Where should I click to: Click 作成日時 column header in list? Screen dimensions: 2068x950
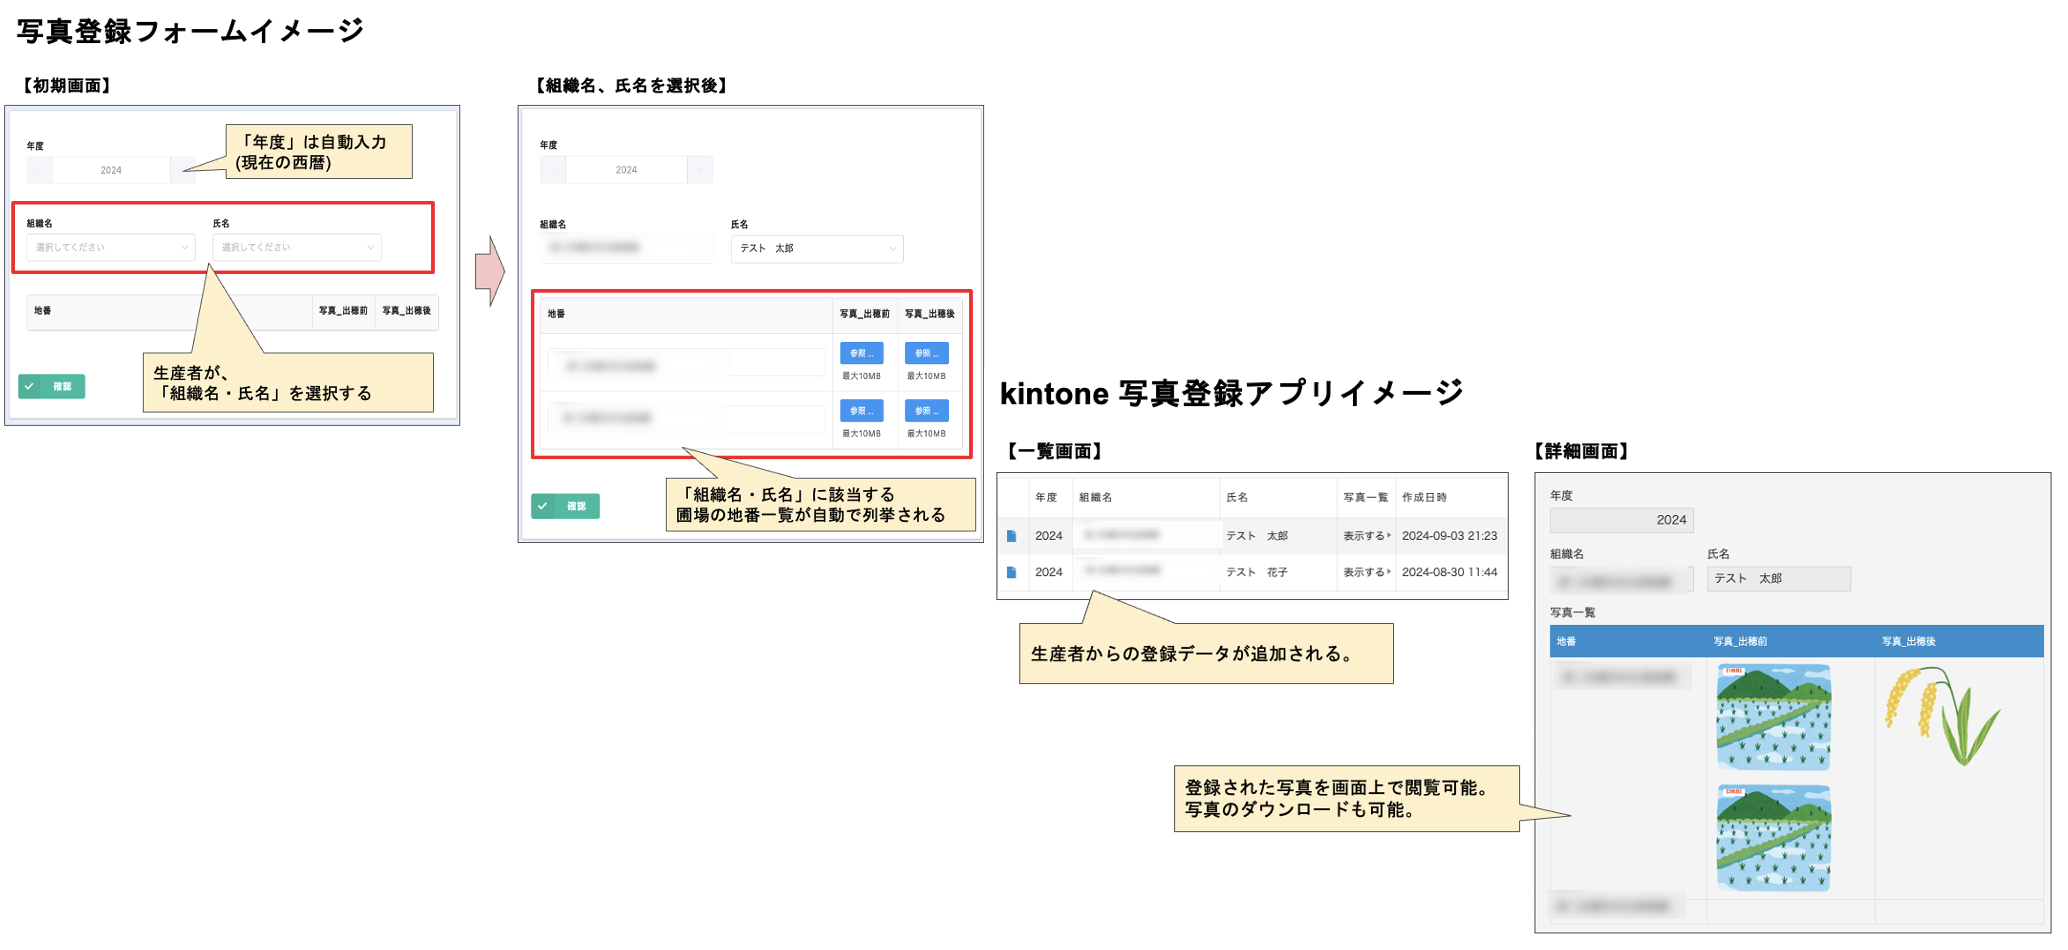click(1424, 497)
